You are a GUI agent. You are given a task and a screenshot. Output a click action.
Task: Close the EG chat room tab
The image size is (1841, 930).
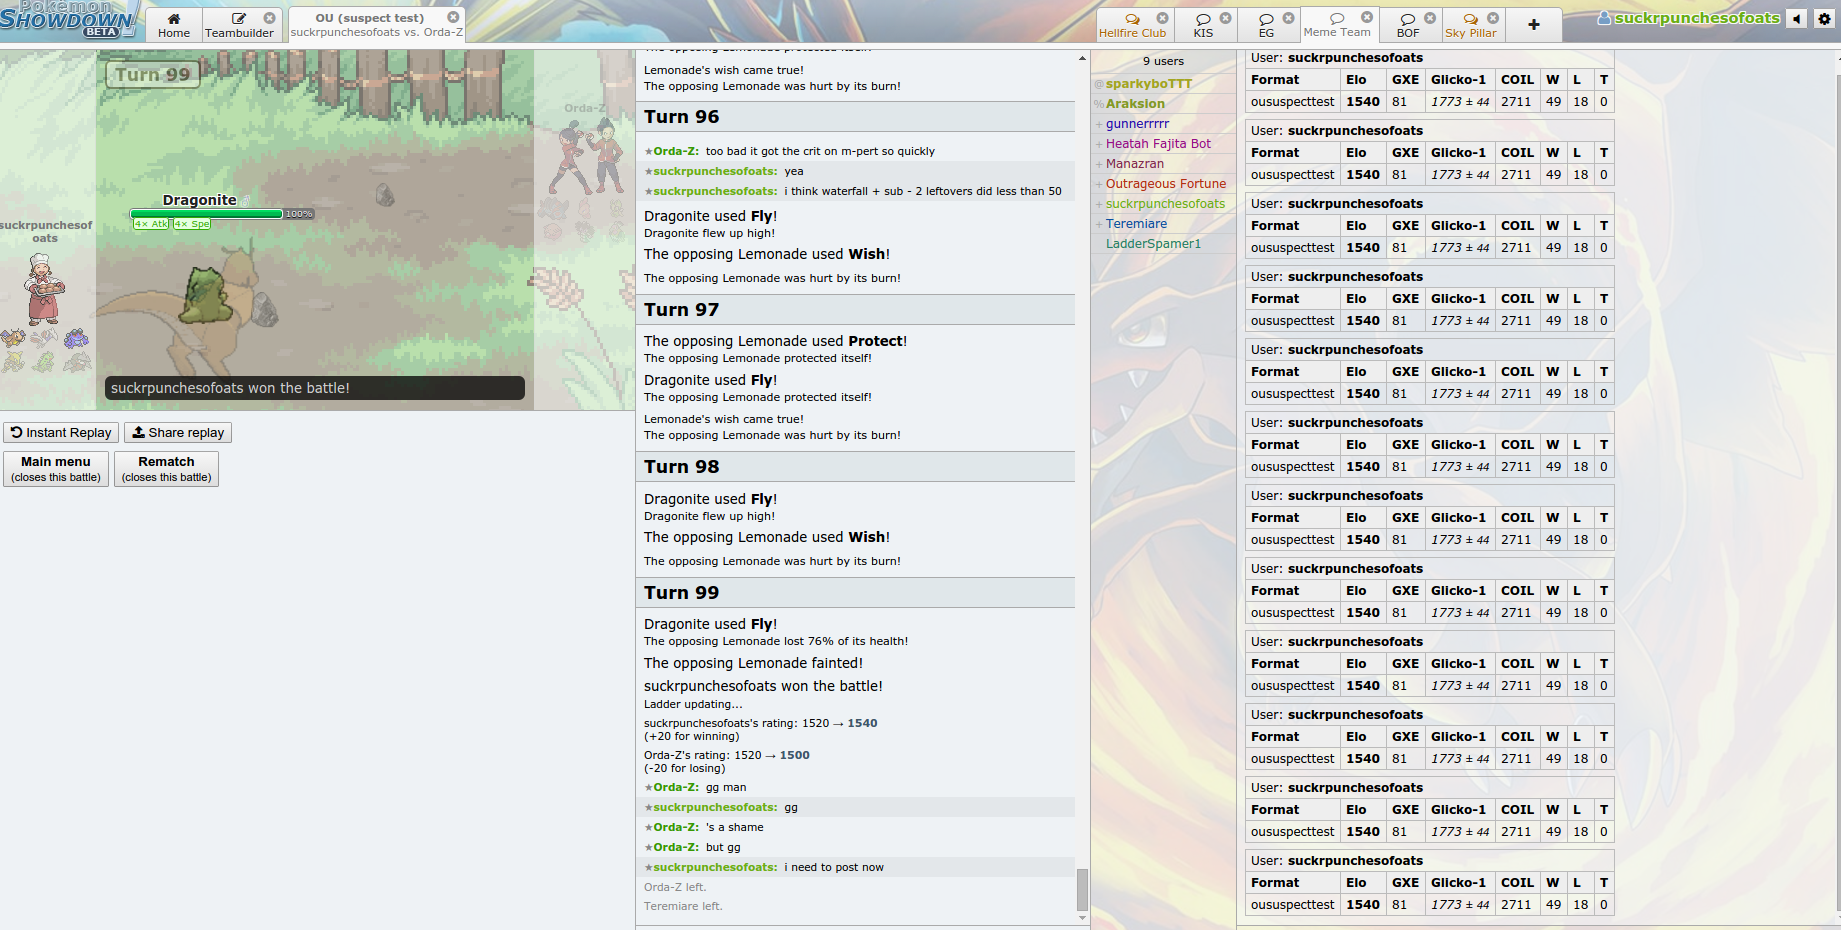[x=1289, y=18]
